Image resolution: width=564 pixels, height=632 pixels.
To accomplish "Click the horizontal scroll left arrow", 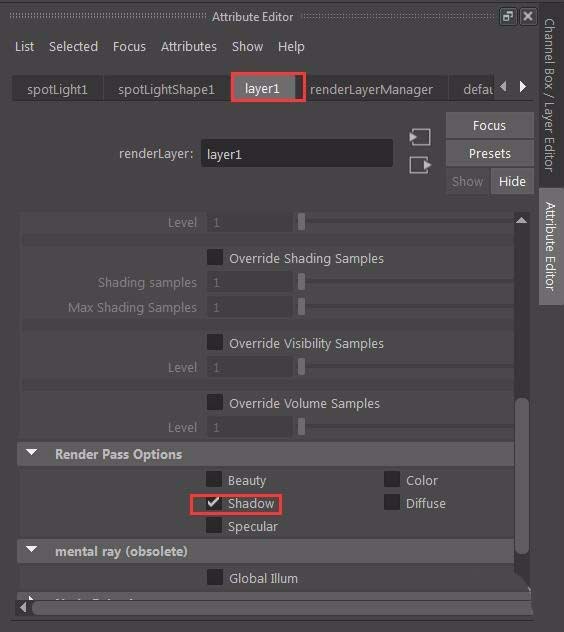I will click(x=23, y=607).
